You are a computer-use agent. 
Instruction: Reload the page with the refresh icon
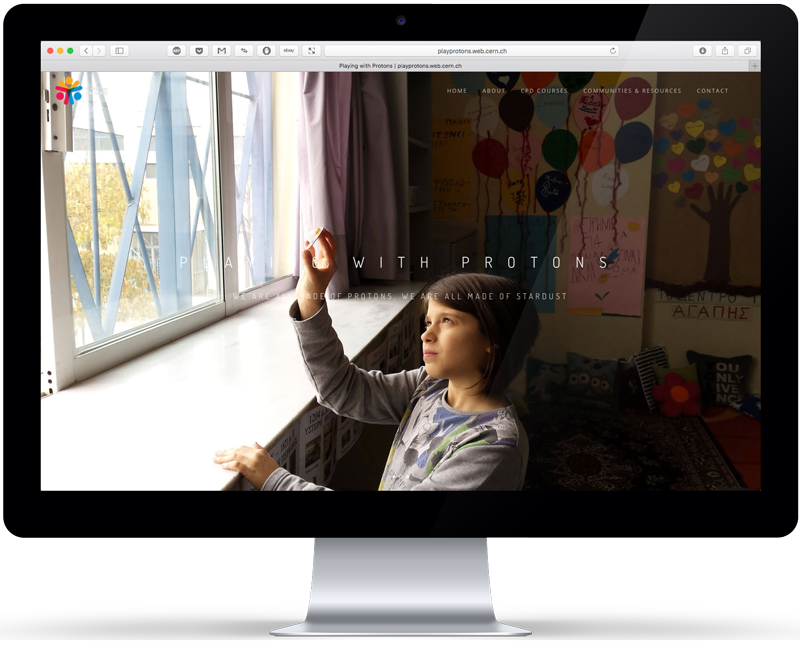pos(613,50)
